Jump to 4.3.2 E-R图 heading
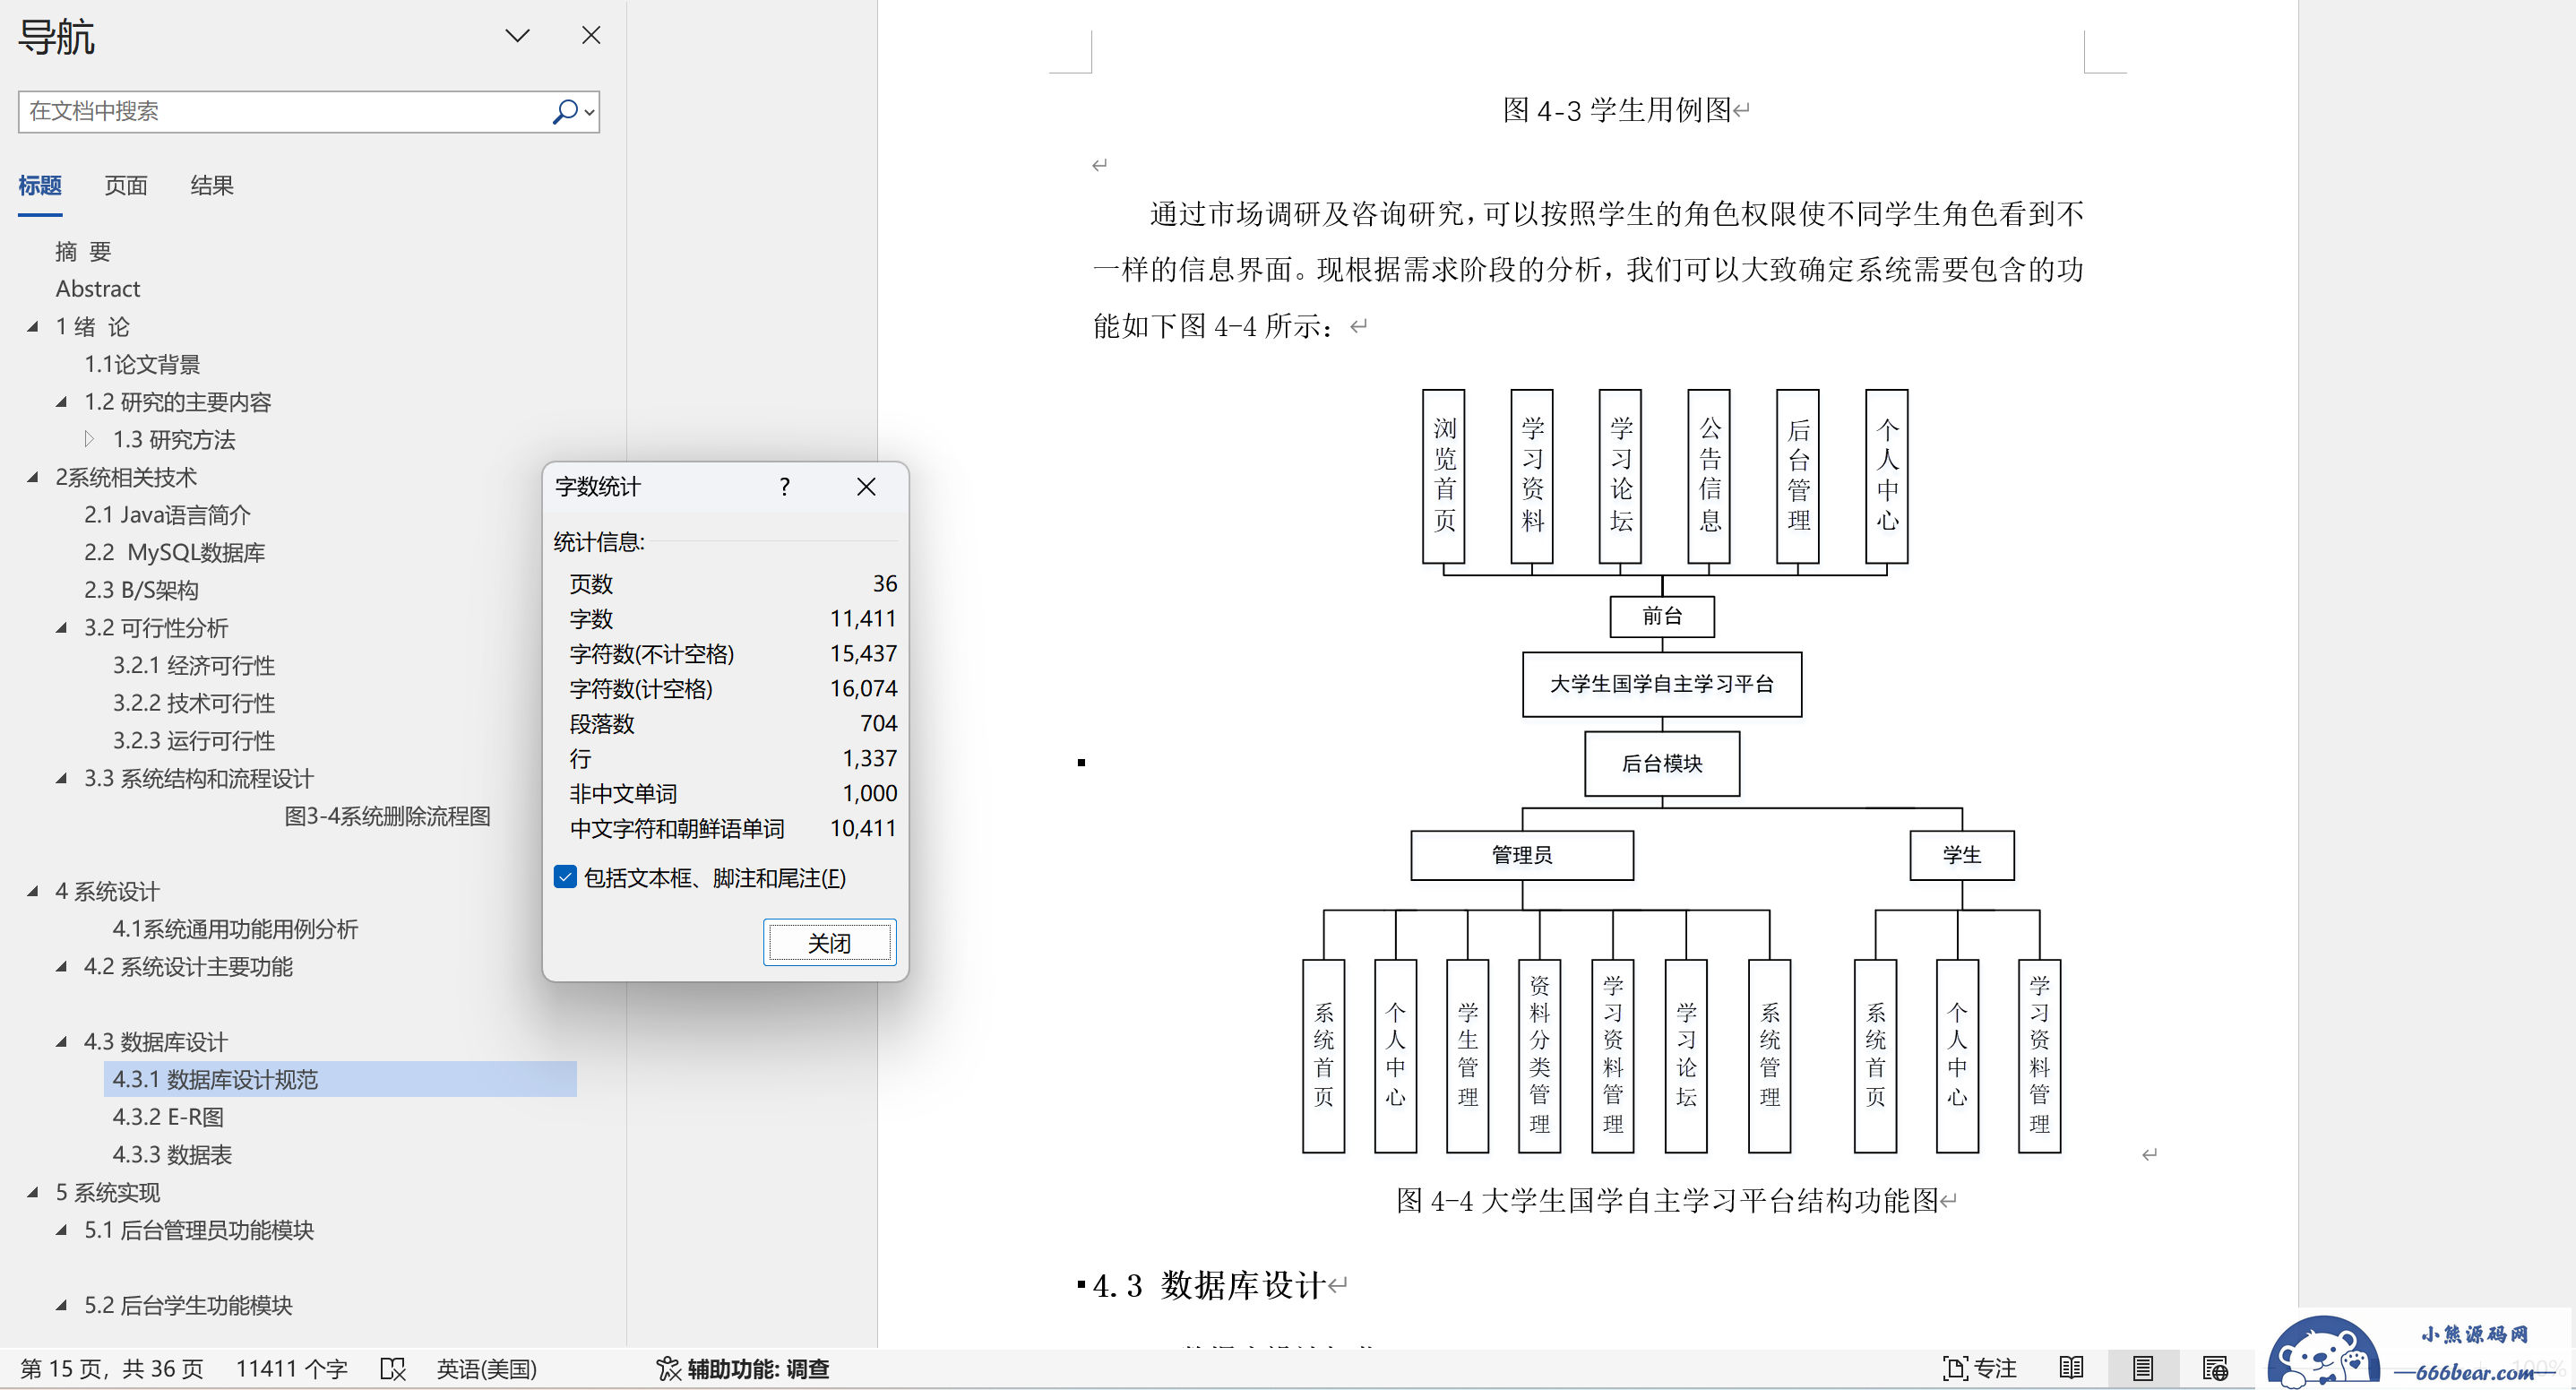 tap(167, 1117)
